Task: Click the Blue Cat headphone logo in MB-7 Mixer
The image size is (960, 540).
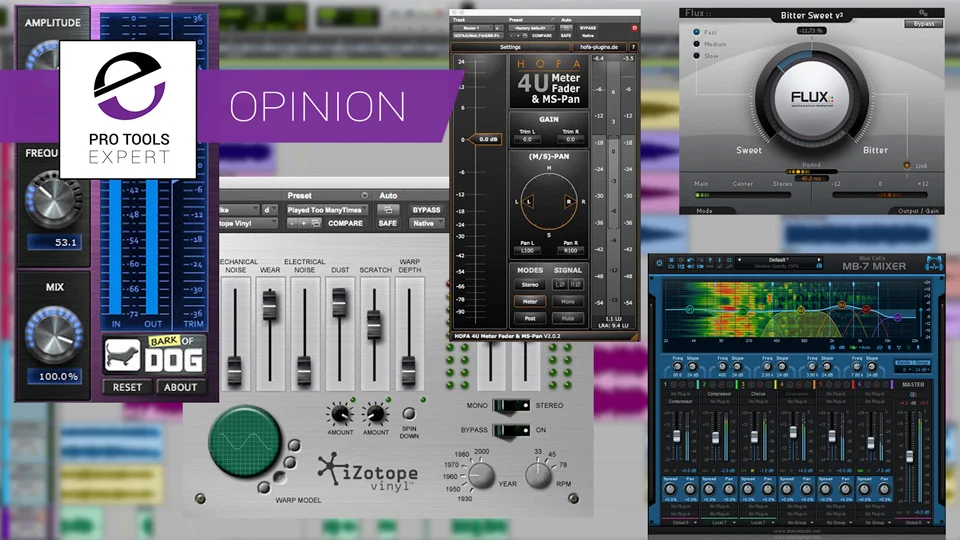Action: point(933,264)
